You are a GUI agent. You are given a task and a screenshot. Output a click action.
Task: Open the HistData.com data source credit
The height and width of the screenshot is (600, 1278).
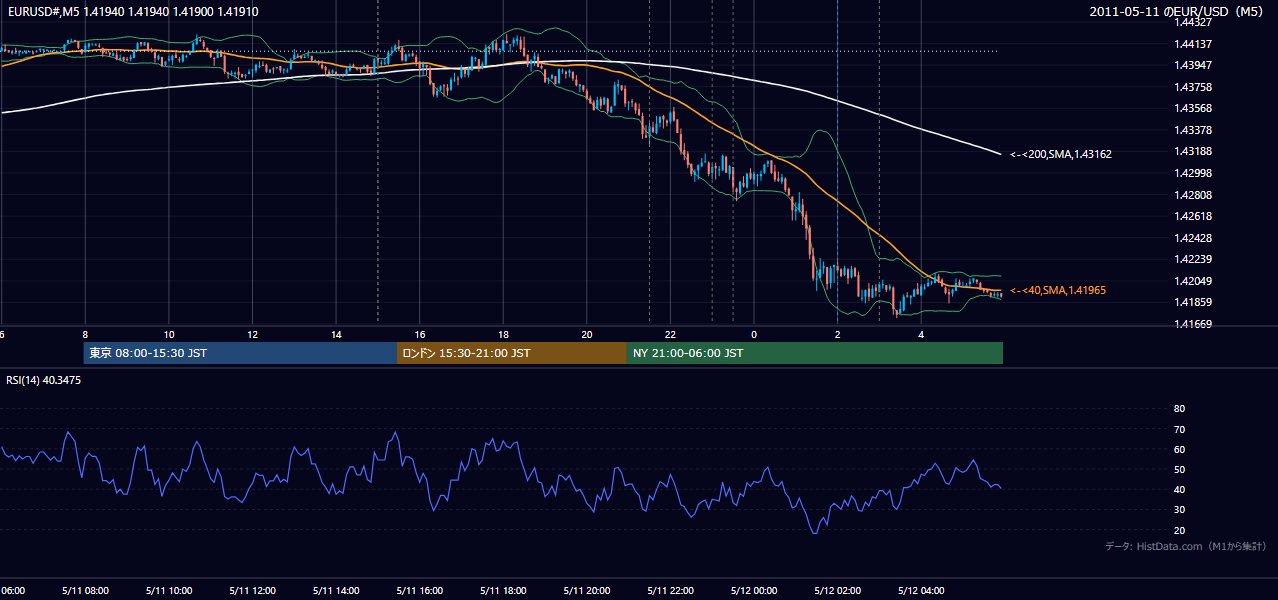[1186, 546]
